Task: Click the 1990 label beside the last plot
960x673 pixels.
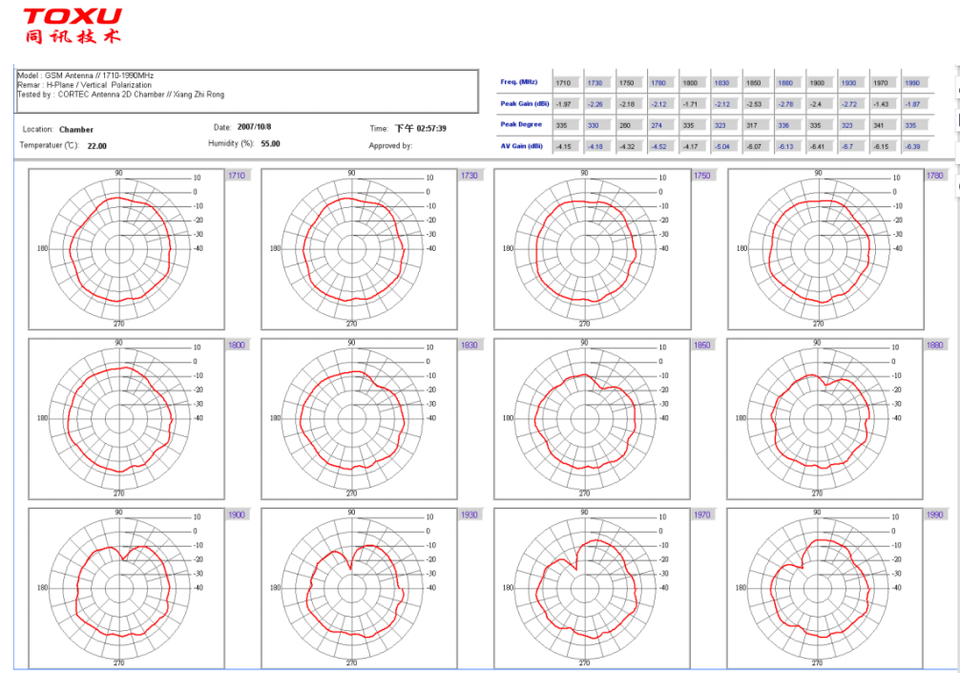Action: (936, 515)
